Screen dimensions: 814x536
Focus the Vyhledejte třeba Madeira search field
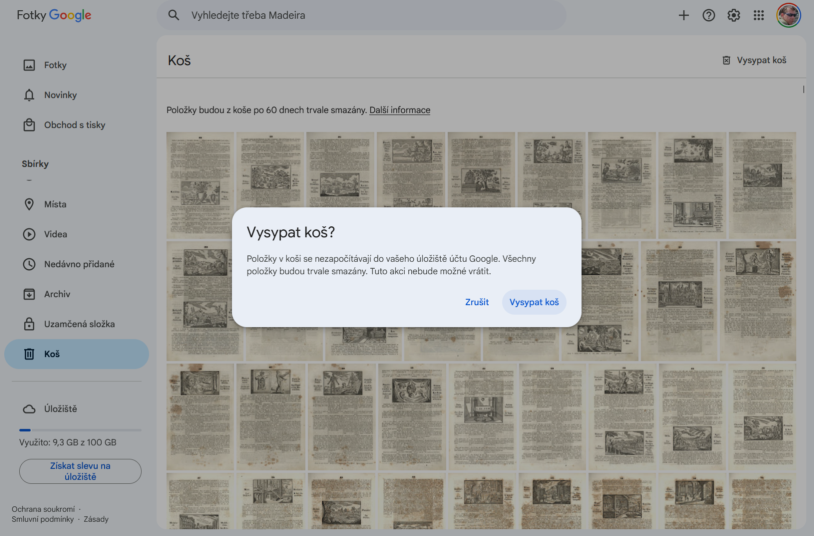coord(361,15)
